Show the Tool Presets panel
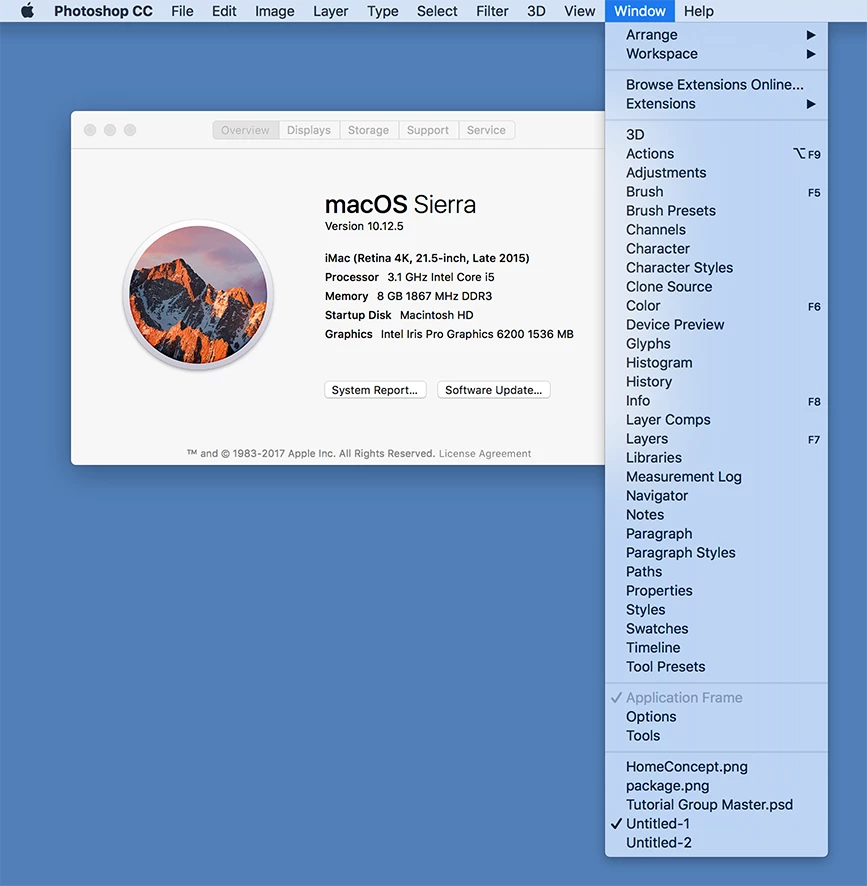Screen dimensions: 867x886 pyautogui.click(x=716, y=667)
